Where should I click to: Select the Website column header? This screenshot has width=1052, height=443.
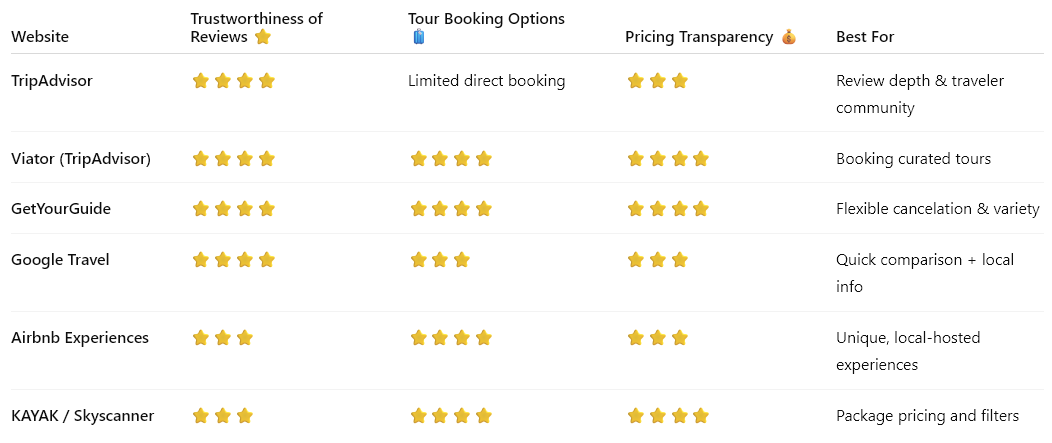pos(40,37)
